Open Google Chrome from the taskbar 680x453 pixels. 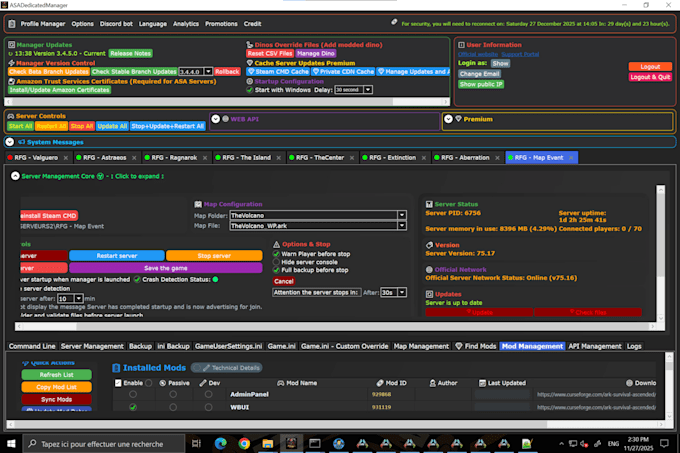coord(244,443)
